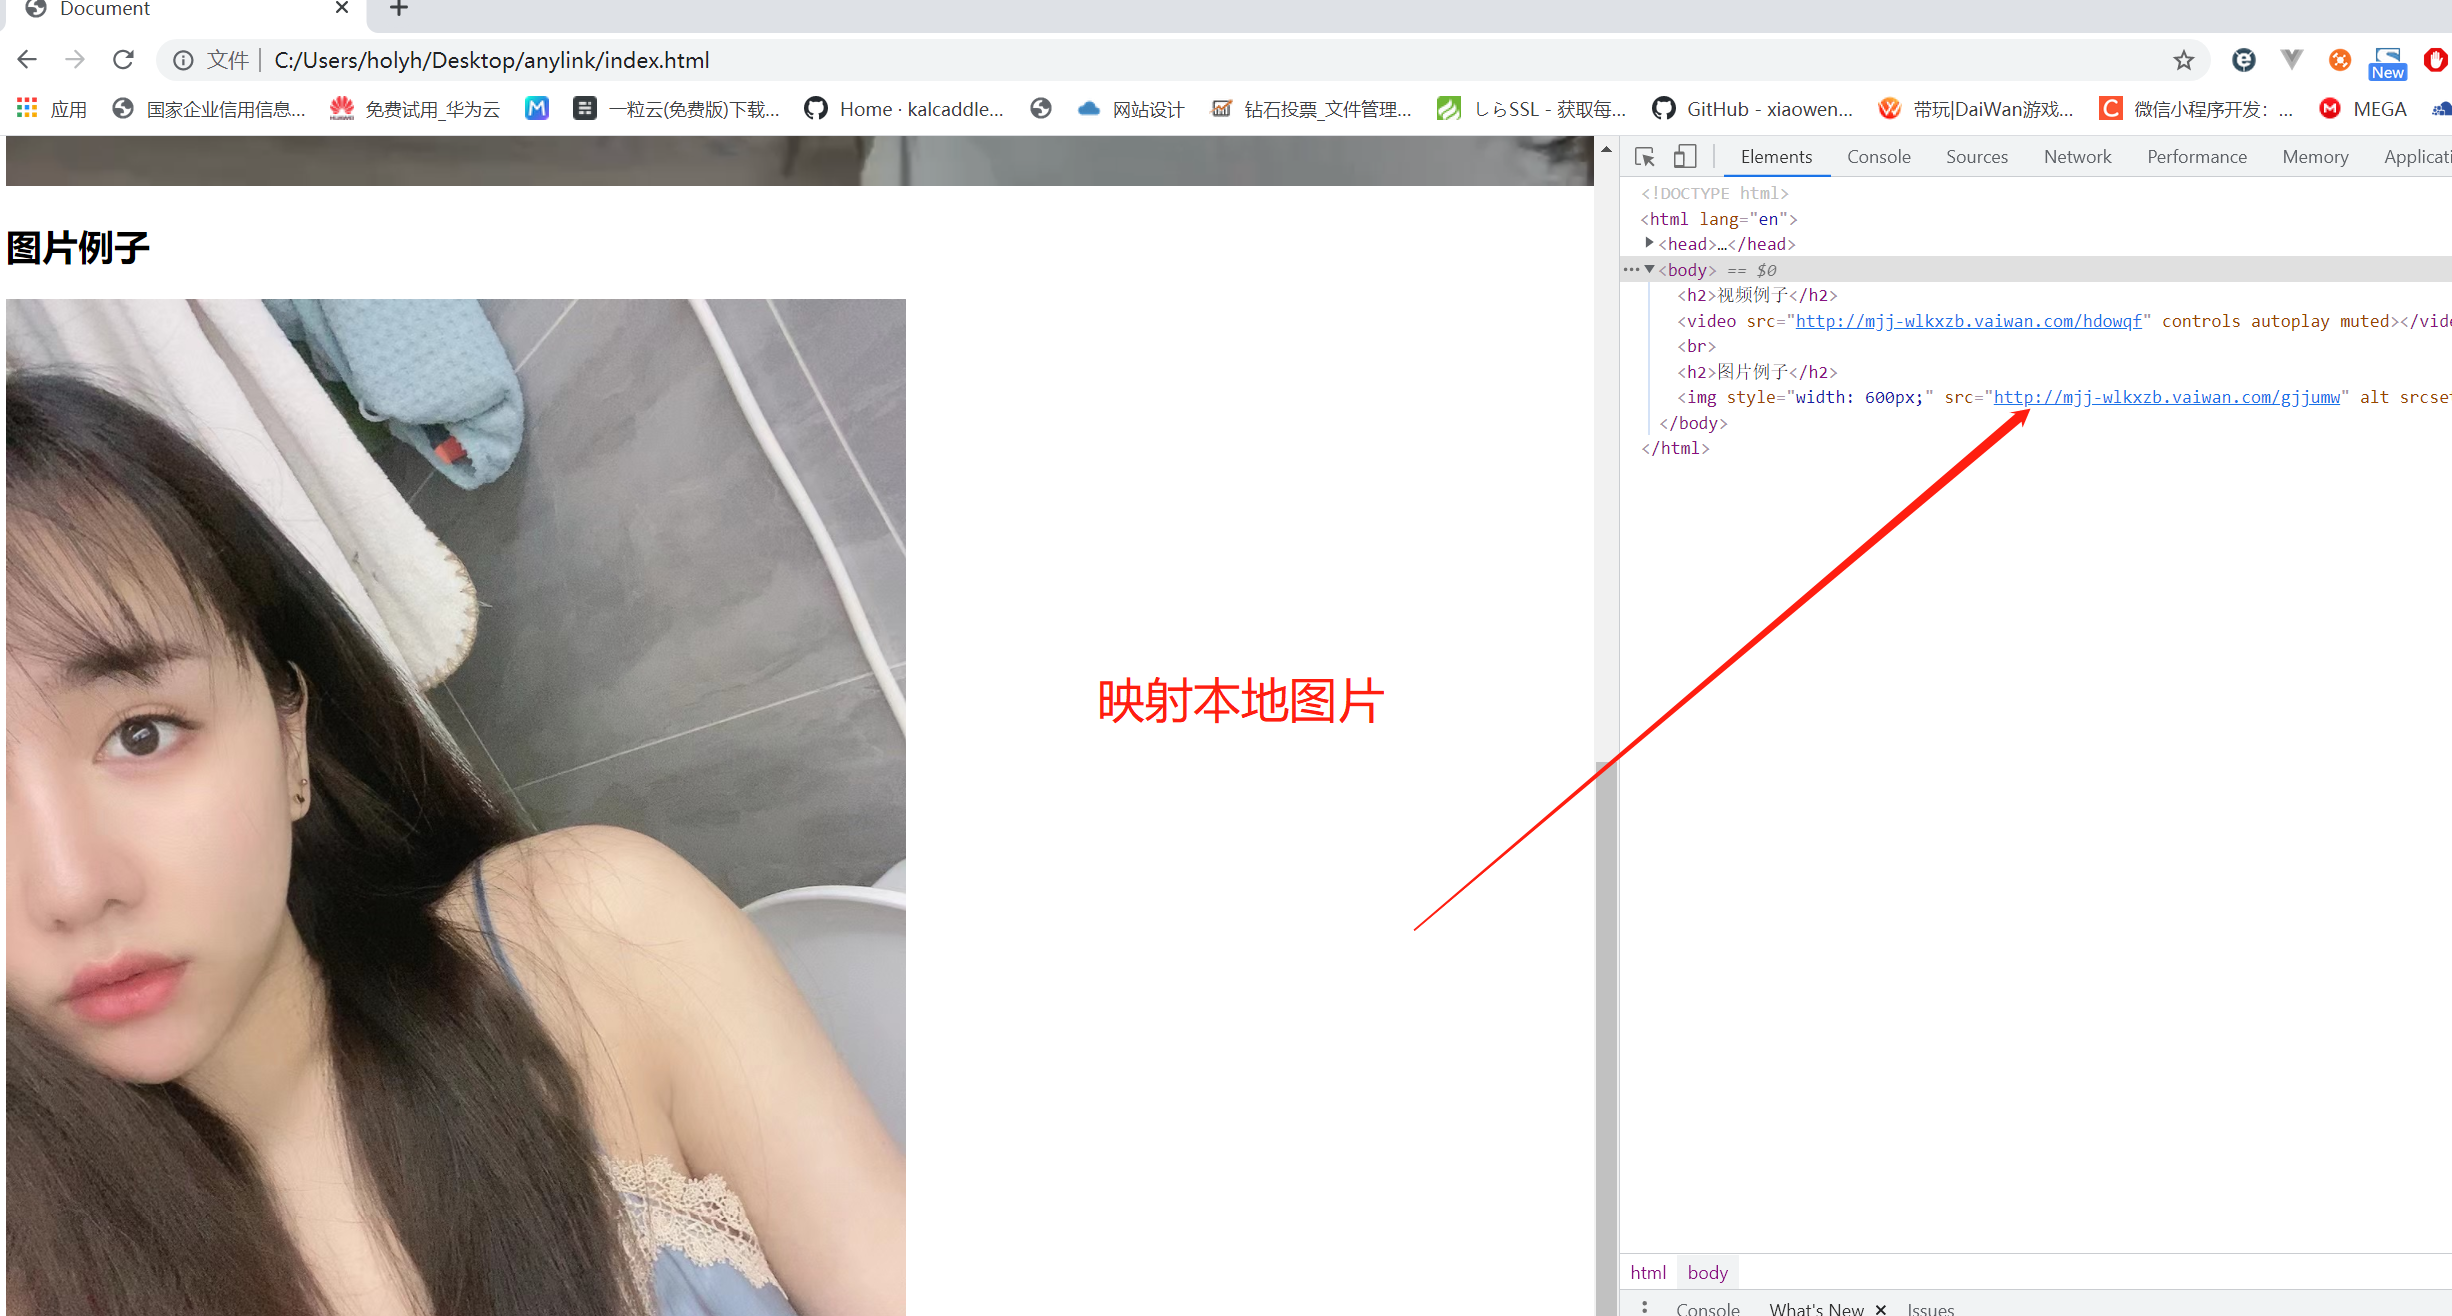Reload the current page

(x=123, y=60)
